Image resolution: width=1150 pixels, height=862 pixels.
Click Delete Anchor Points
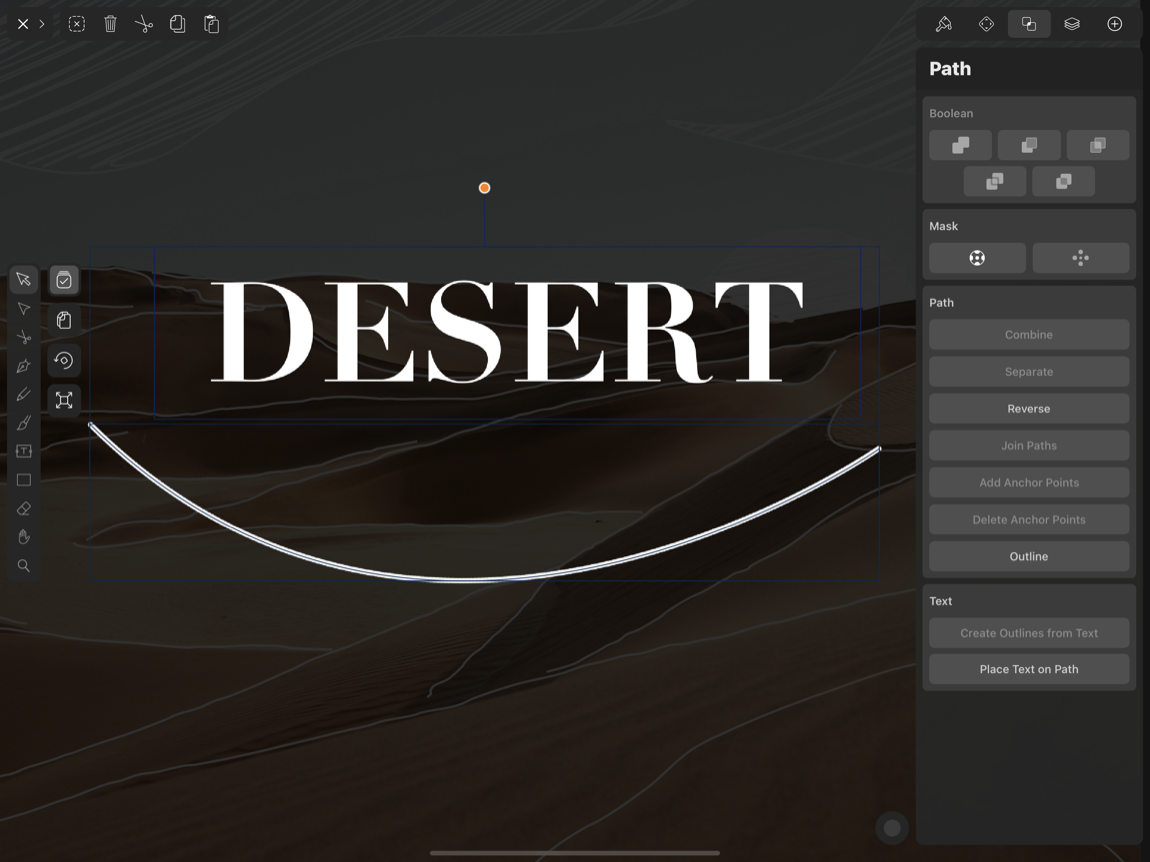pos(1029,519)
